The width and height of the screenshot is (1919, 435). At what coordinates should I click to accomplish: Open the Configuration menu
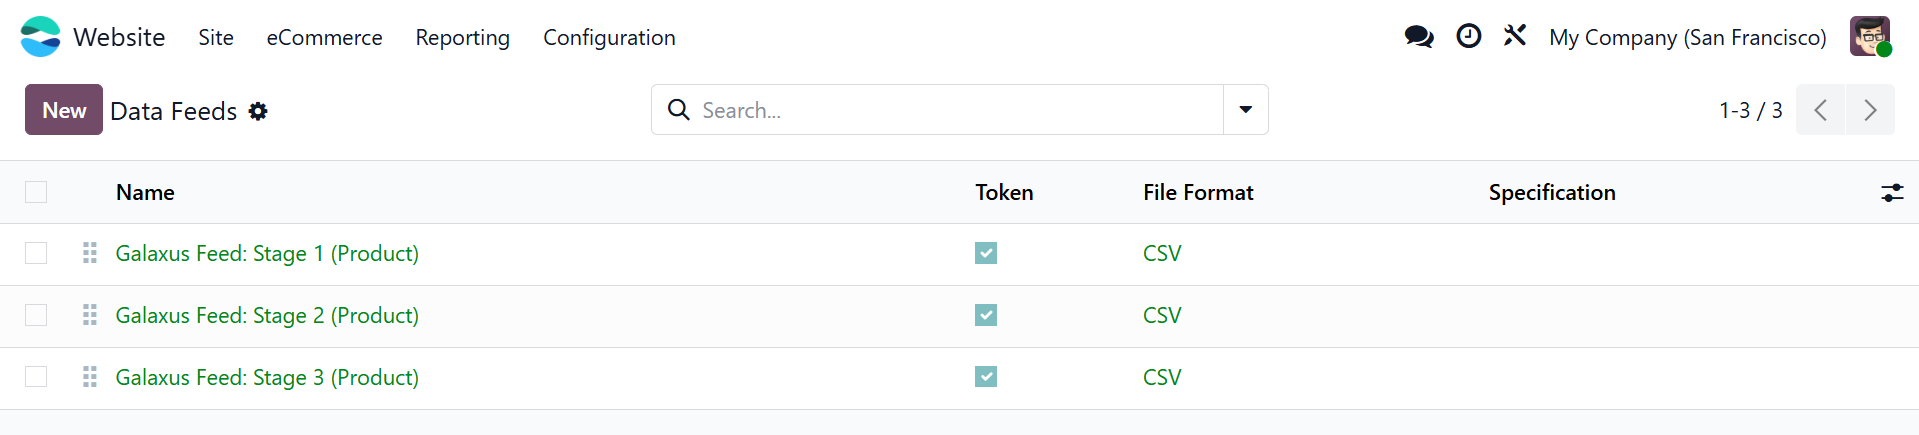[609, 37]
